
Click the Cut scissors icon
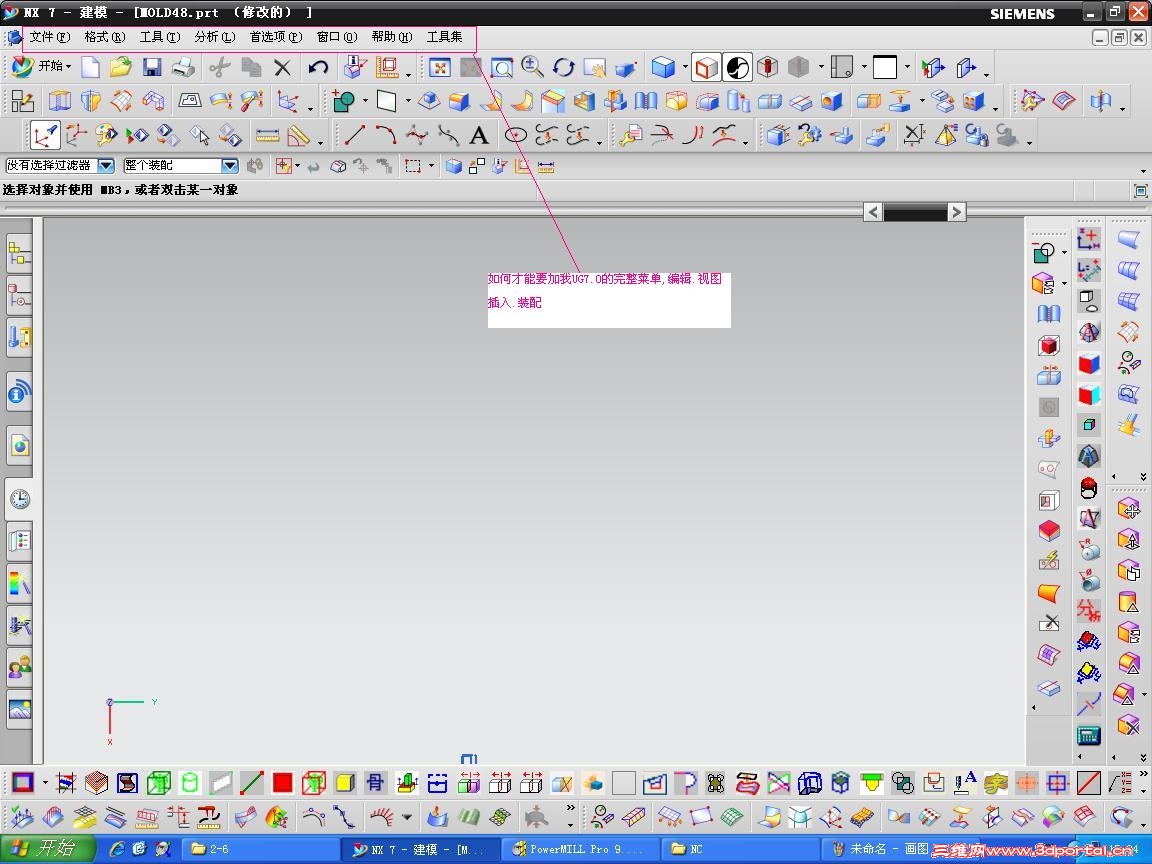[219, 68]
